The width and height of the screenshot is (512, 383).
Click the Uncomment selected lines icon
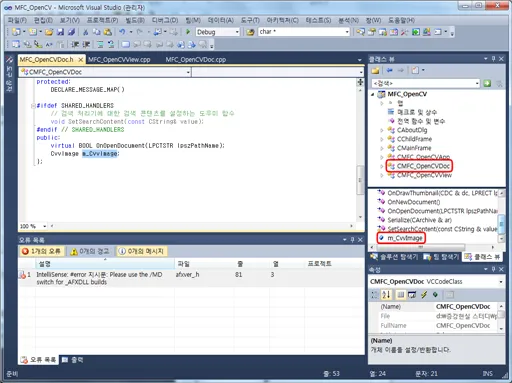[111, 44]
